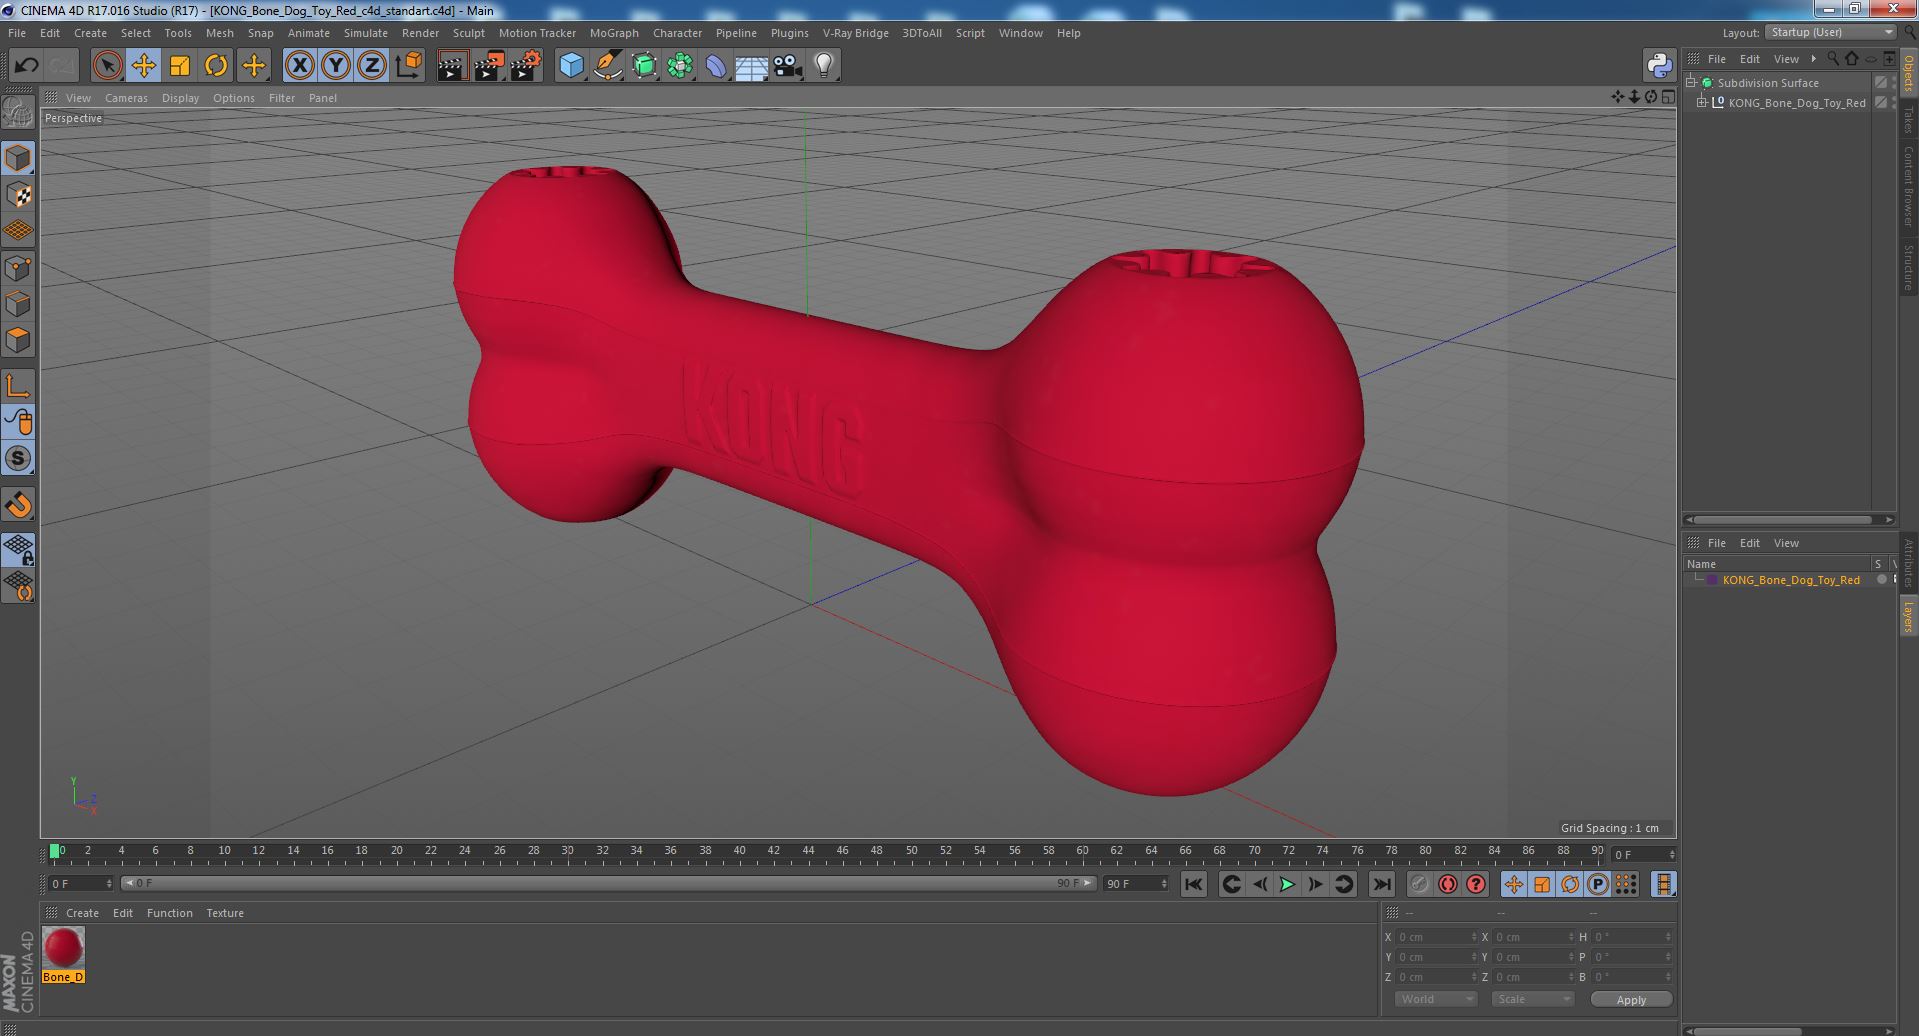Select Polygons mode in sidebar

click(18, 340)
